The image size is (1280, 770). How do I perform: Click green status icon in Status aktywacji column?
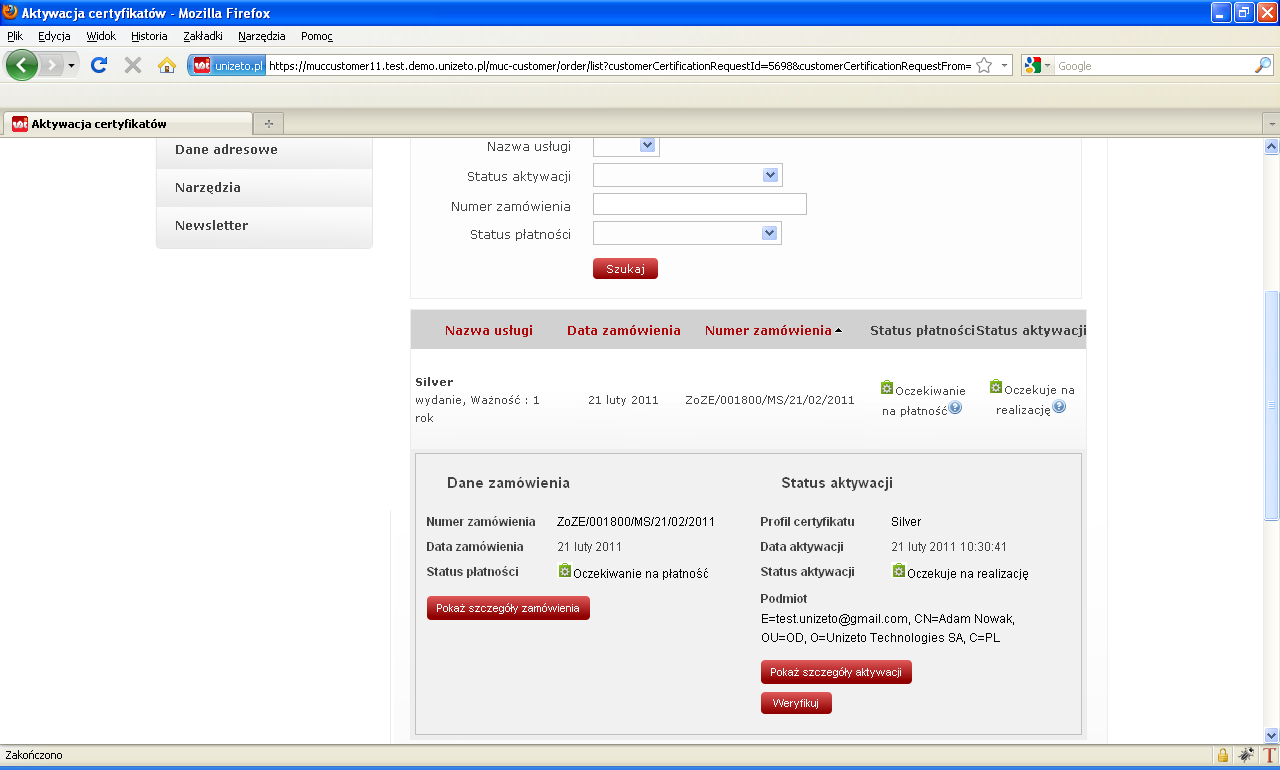(x=996, y=386)
